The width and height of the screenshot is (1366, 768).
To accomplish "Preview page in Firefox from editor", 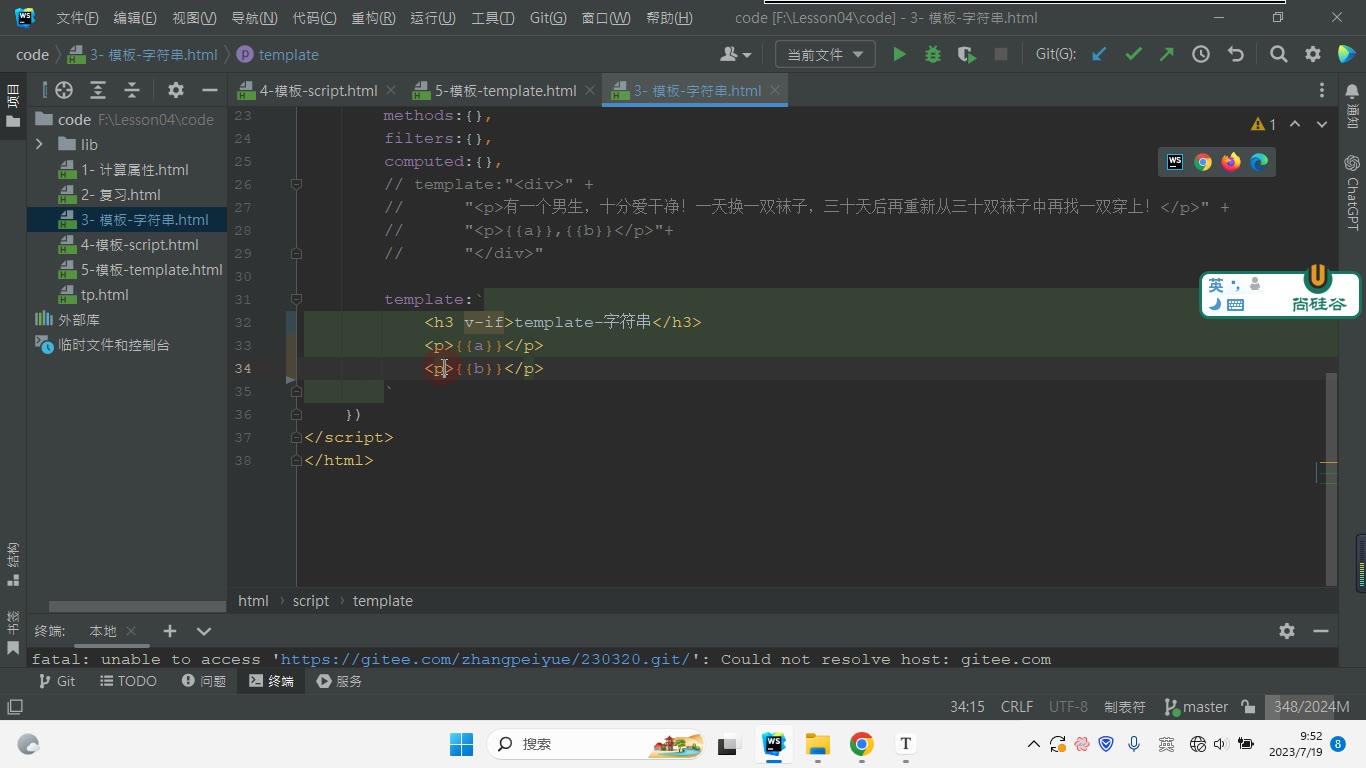I will 1231,162.
